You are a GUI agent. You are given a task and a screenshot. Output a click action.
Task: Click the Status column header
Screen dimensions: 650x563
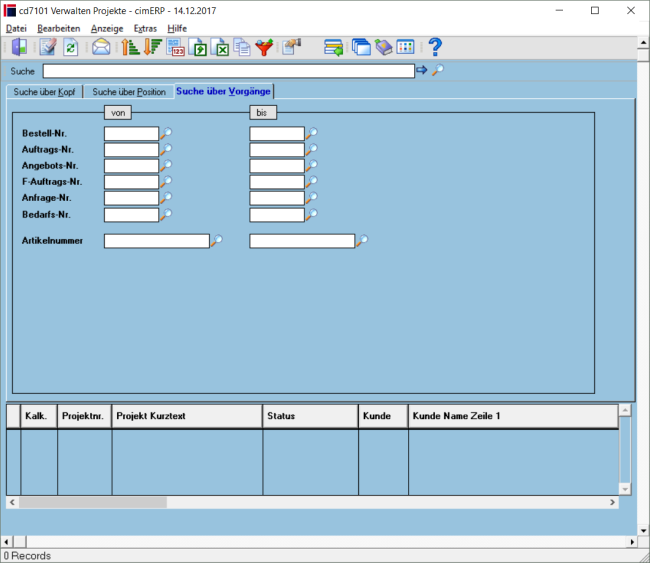coord(310,416)
